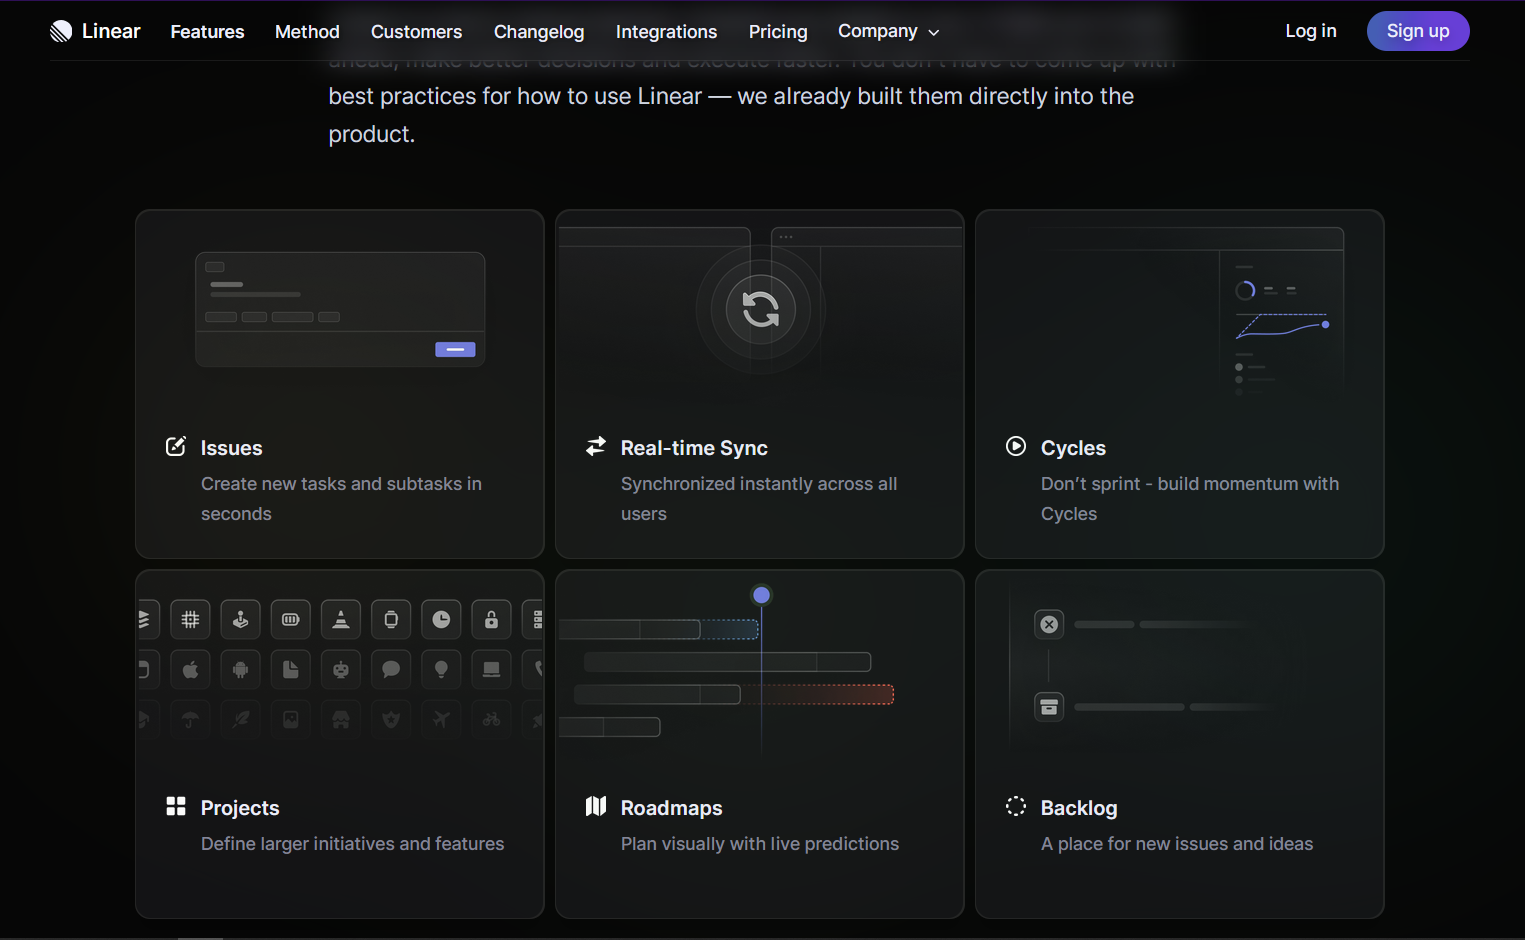Viewport: 1525px width, 940px height.
Task: Select the star shield badge project icon
Action: [391, 720]
